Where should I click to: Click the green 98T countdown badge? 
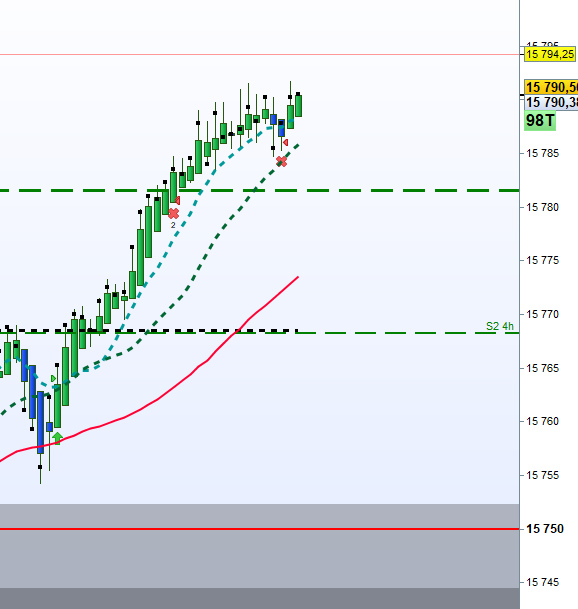click(x=540, y=120)
